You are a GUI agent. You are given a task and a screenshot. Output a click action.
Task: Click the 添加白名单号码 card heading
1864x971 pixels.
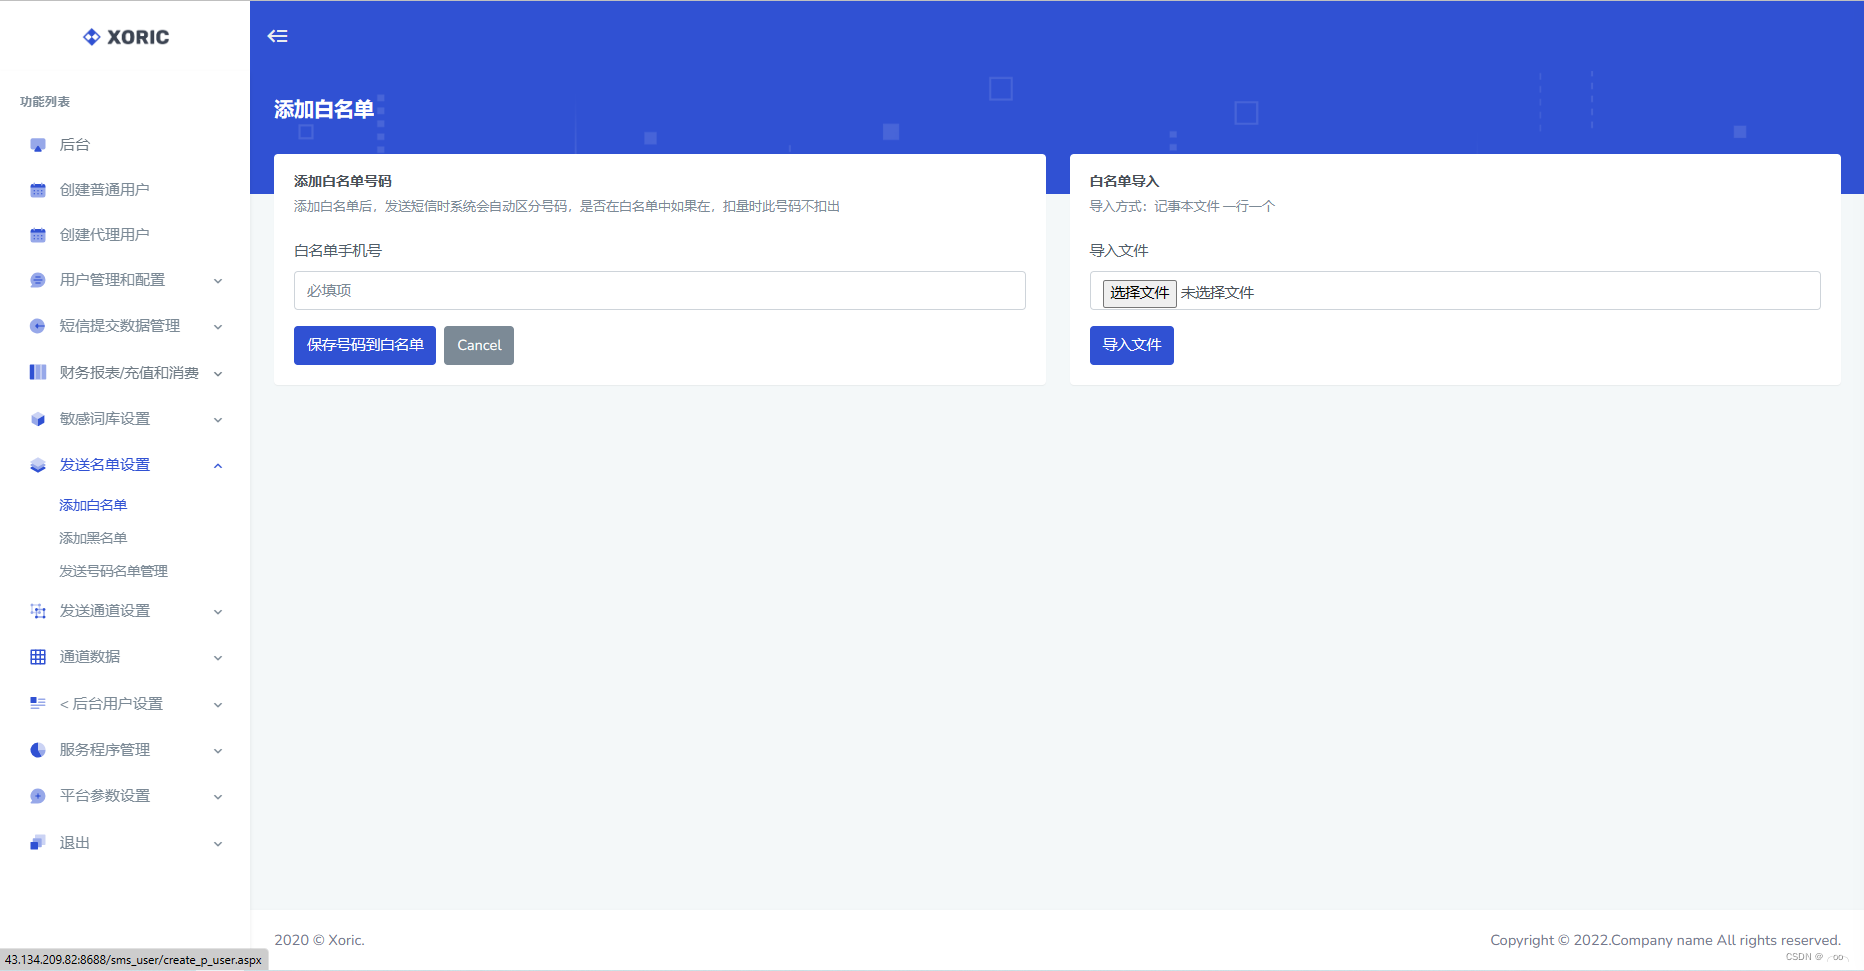[343, 181]
